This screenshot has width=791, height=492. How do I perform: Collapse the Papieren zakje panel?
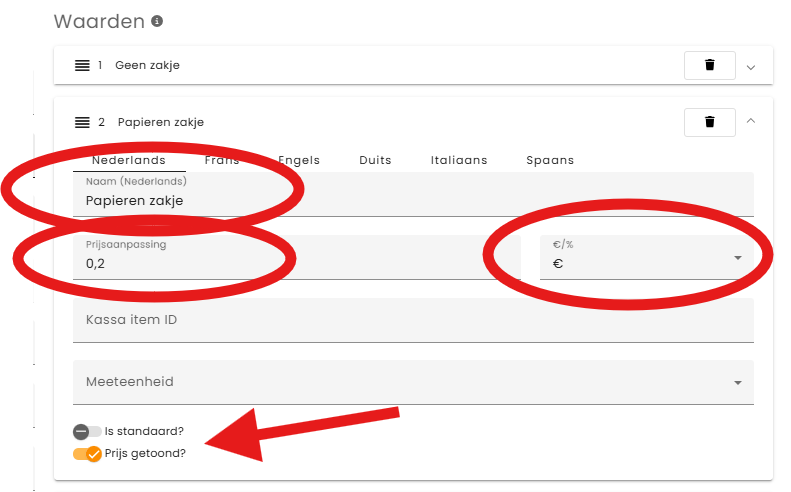coord(751,122)
